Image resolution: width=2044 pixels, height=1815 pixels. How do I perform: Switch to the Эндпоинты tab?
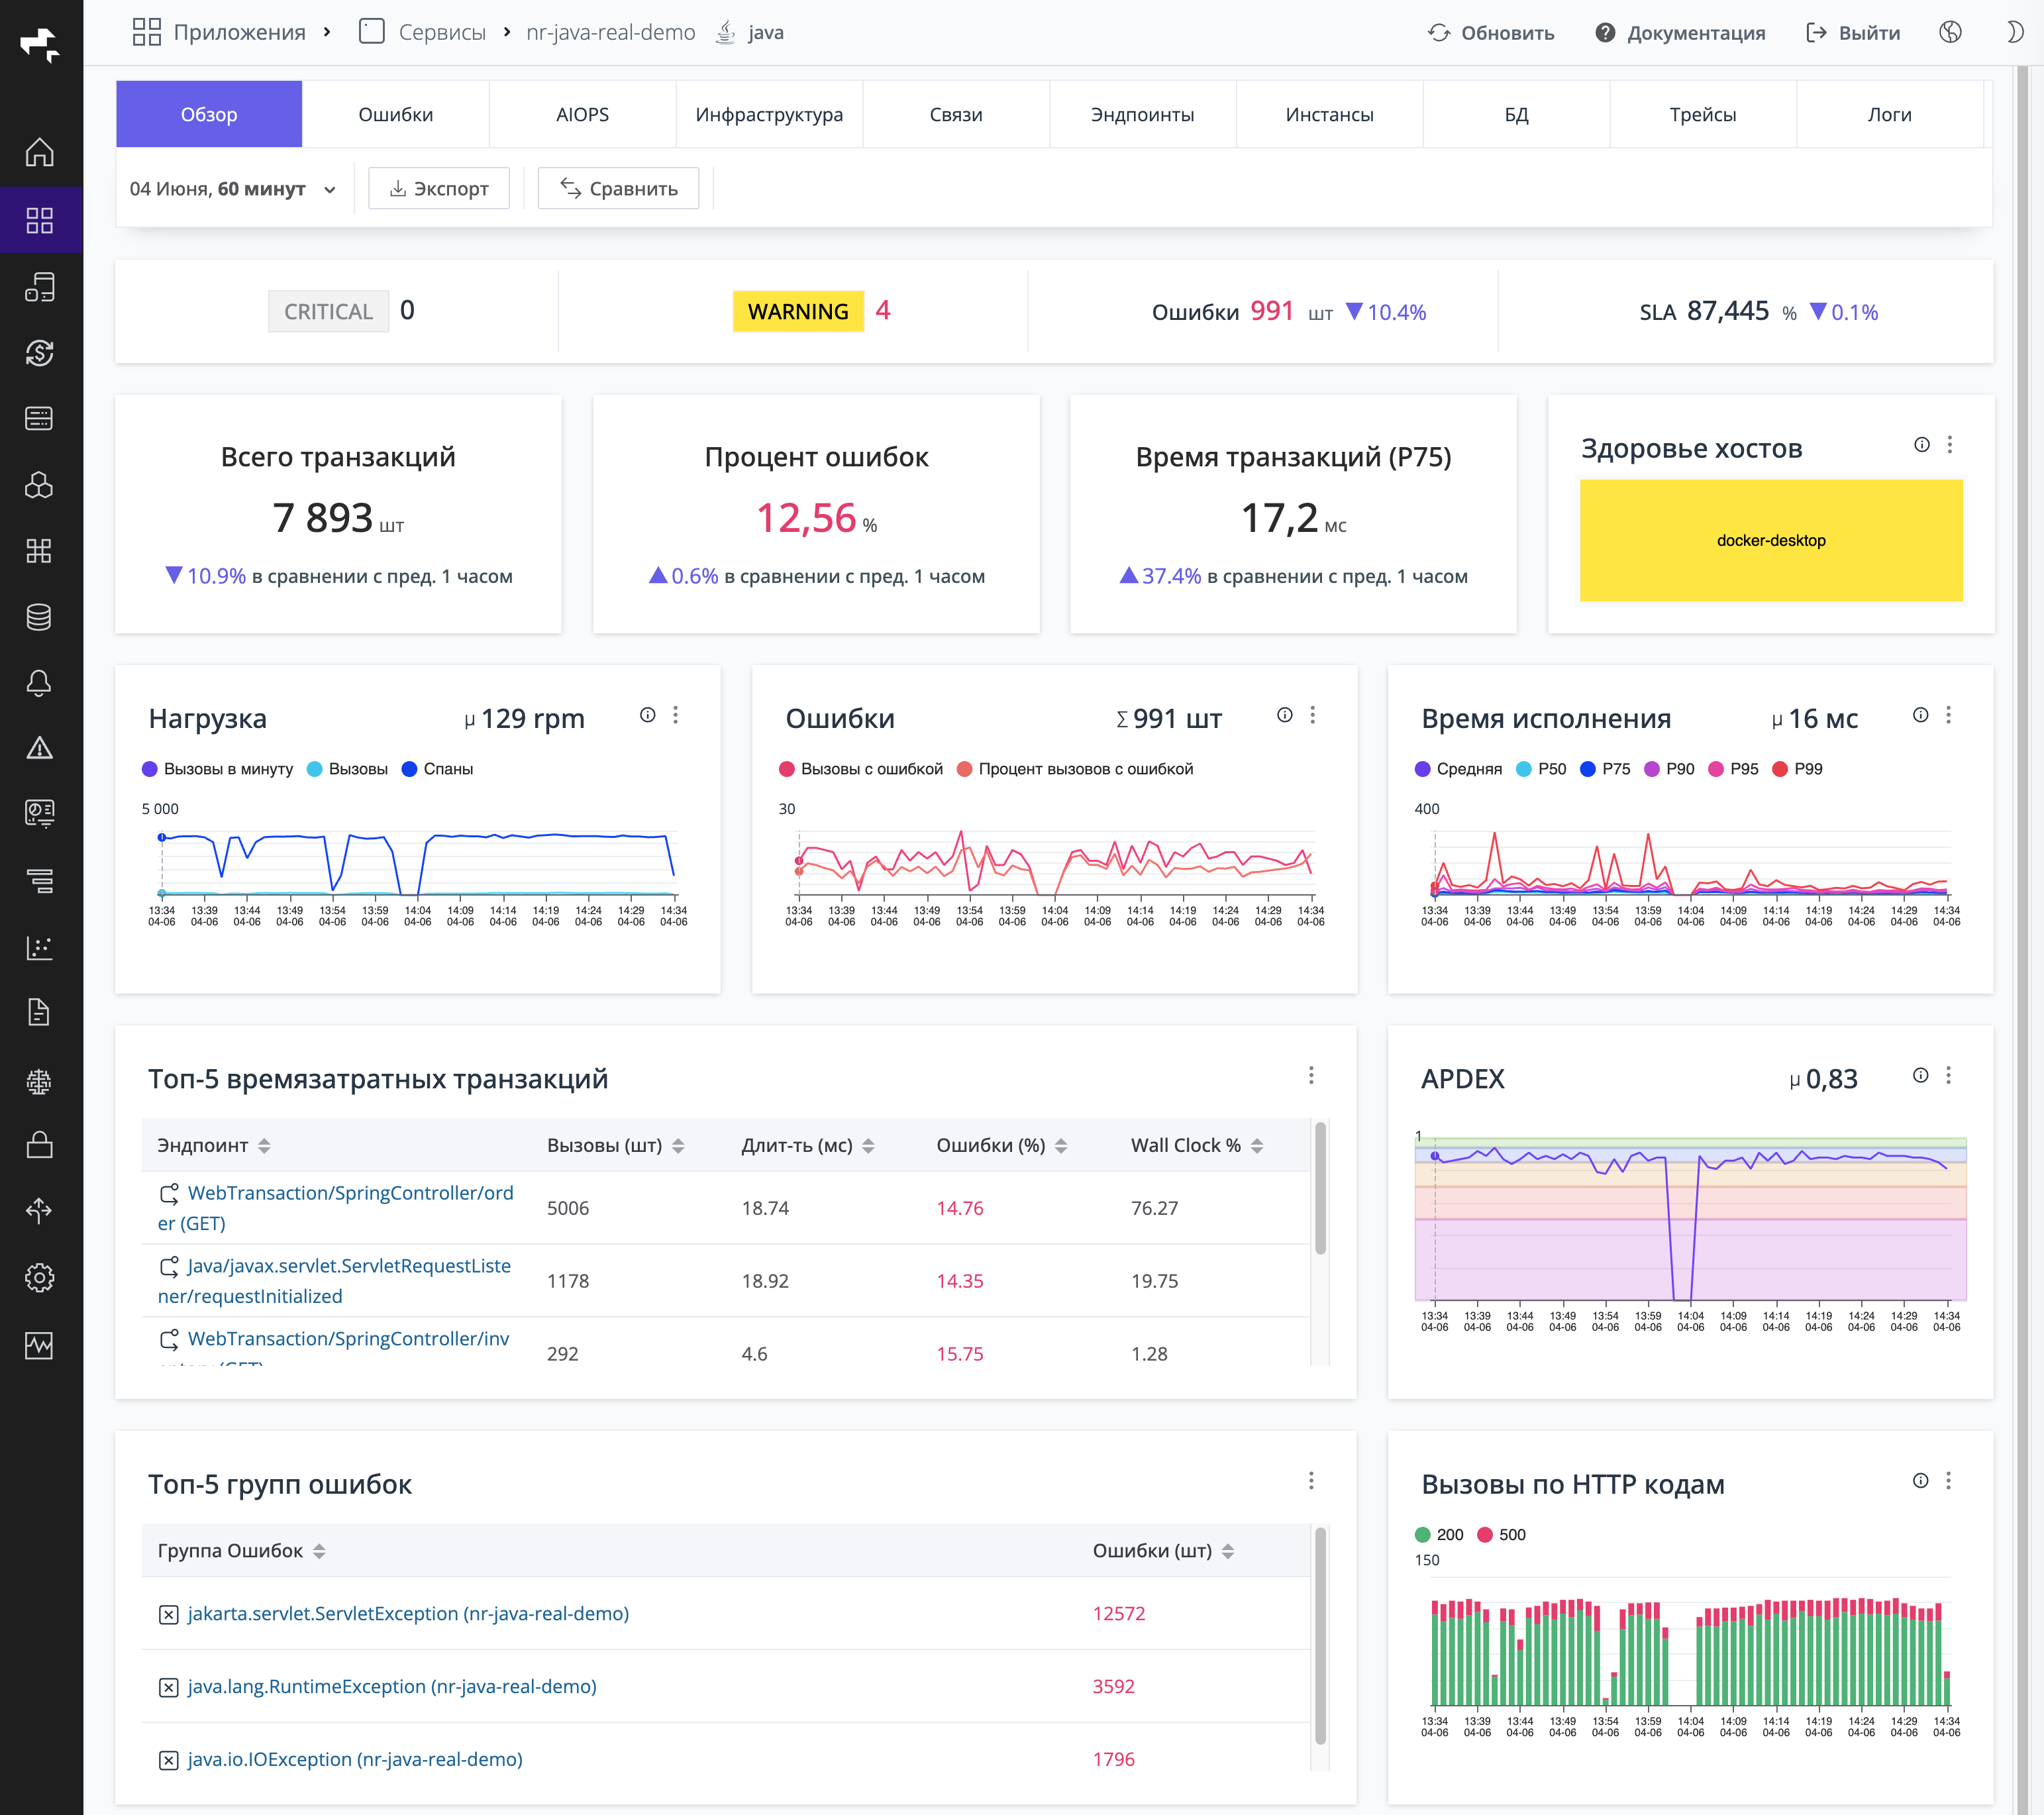pyautogui.click(x=1143, y=114)
